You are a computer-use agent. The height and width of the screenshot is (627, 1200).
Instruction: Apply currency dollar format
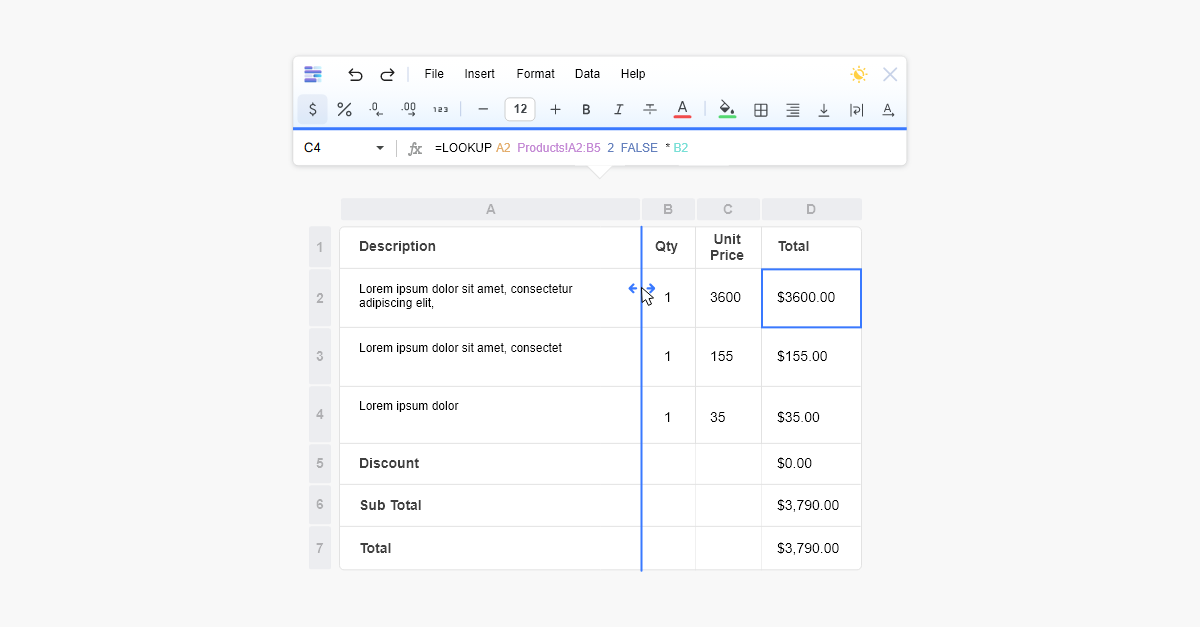pos(312,110)
